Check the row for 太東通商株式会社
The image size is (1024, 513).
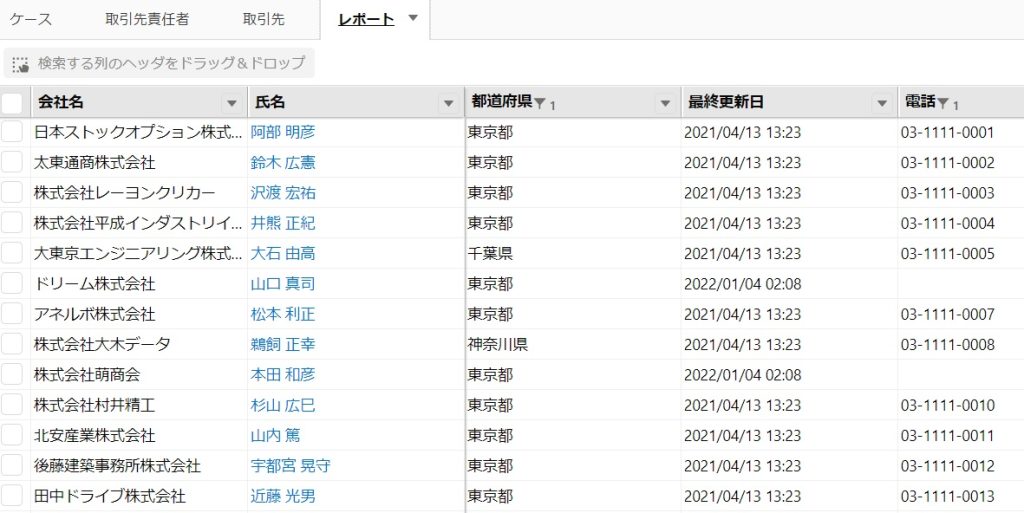coord(12,163)
